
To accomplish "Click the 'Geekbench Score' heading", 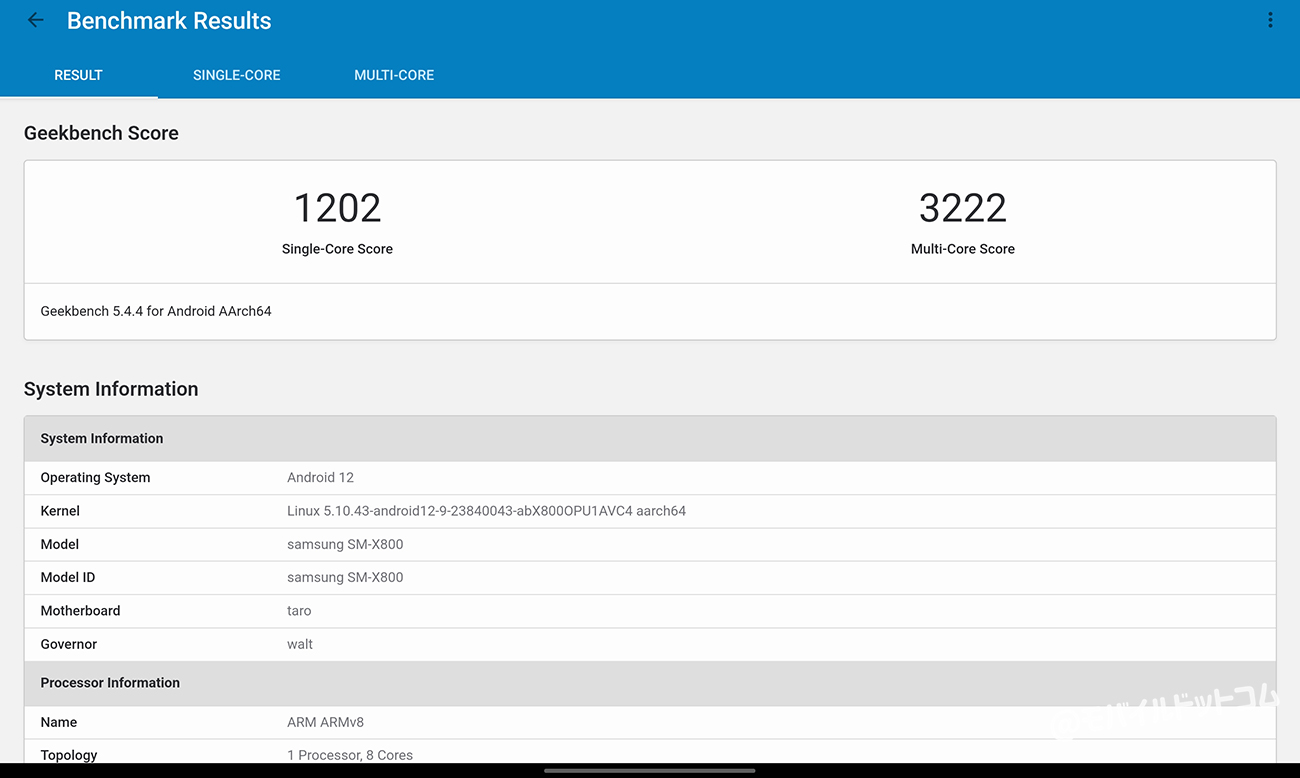I will point(101,133).
